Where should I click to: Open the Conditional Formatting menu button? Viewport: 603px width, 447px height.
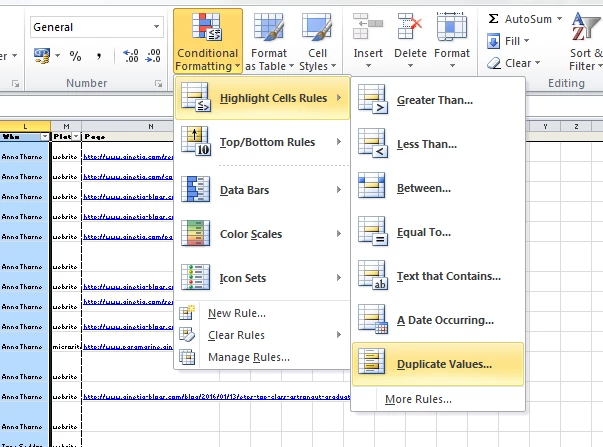pos(208,41)
